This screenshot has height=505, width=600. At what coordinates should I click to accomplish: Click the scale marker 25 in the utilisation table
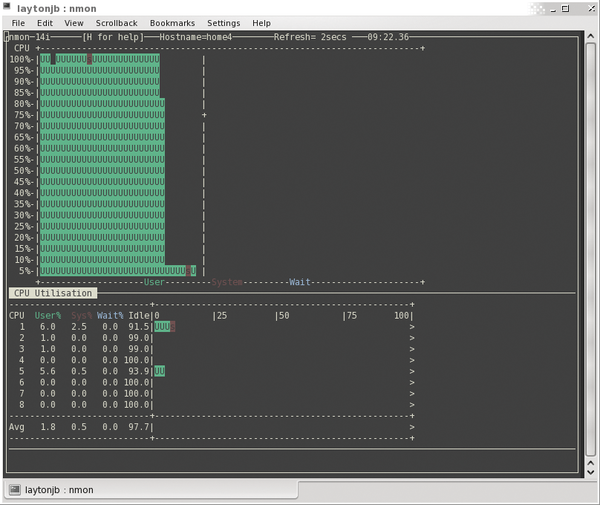(x=222, y=316)
